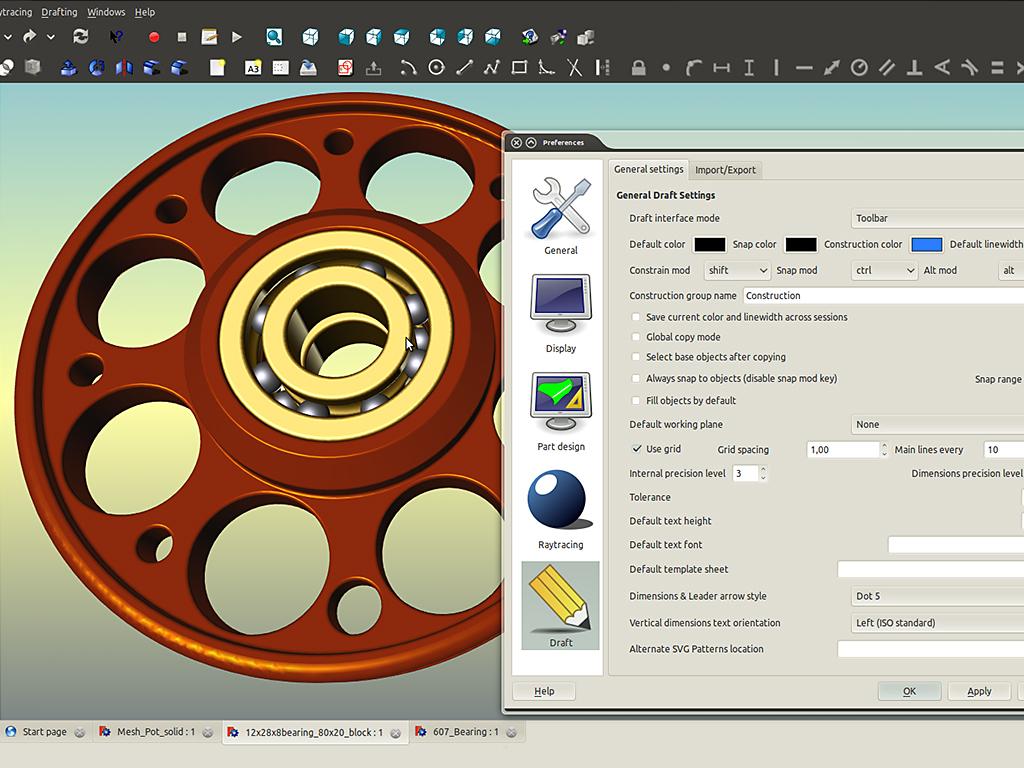Select the sketcher line tool
Screen dimensions: 1024x768
click(464, 67)
